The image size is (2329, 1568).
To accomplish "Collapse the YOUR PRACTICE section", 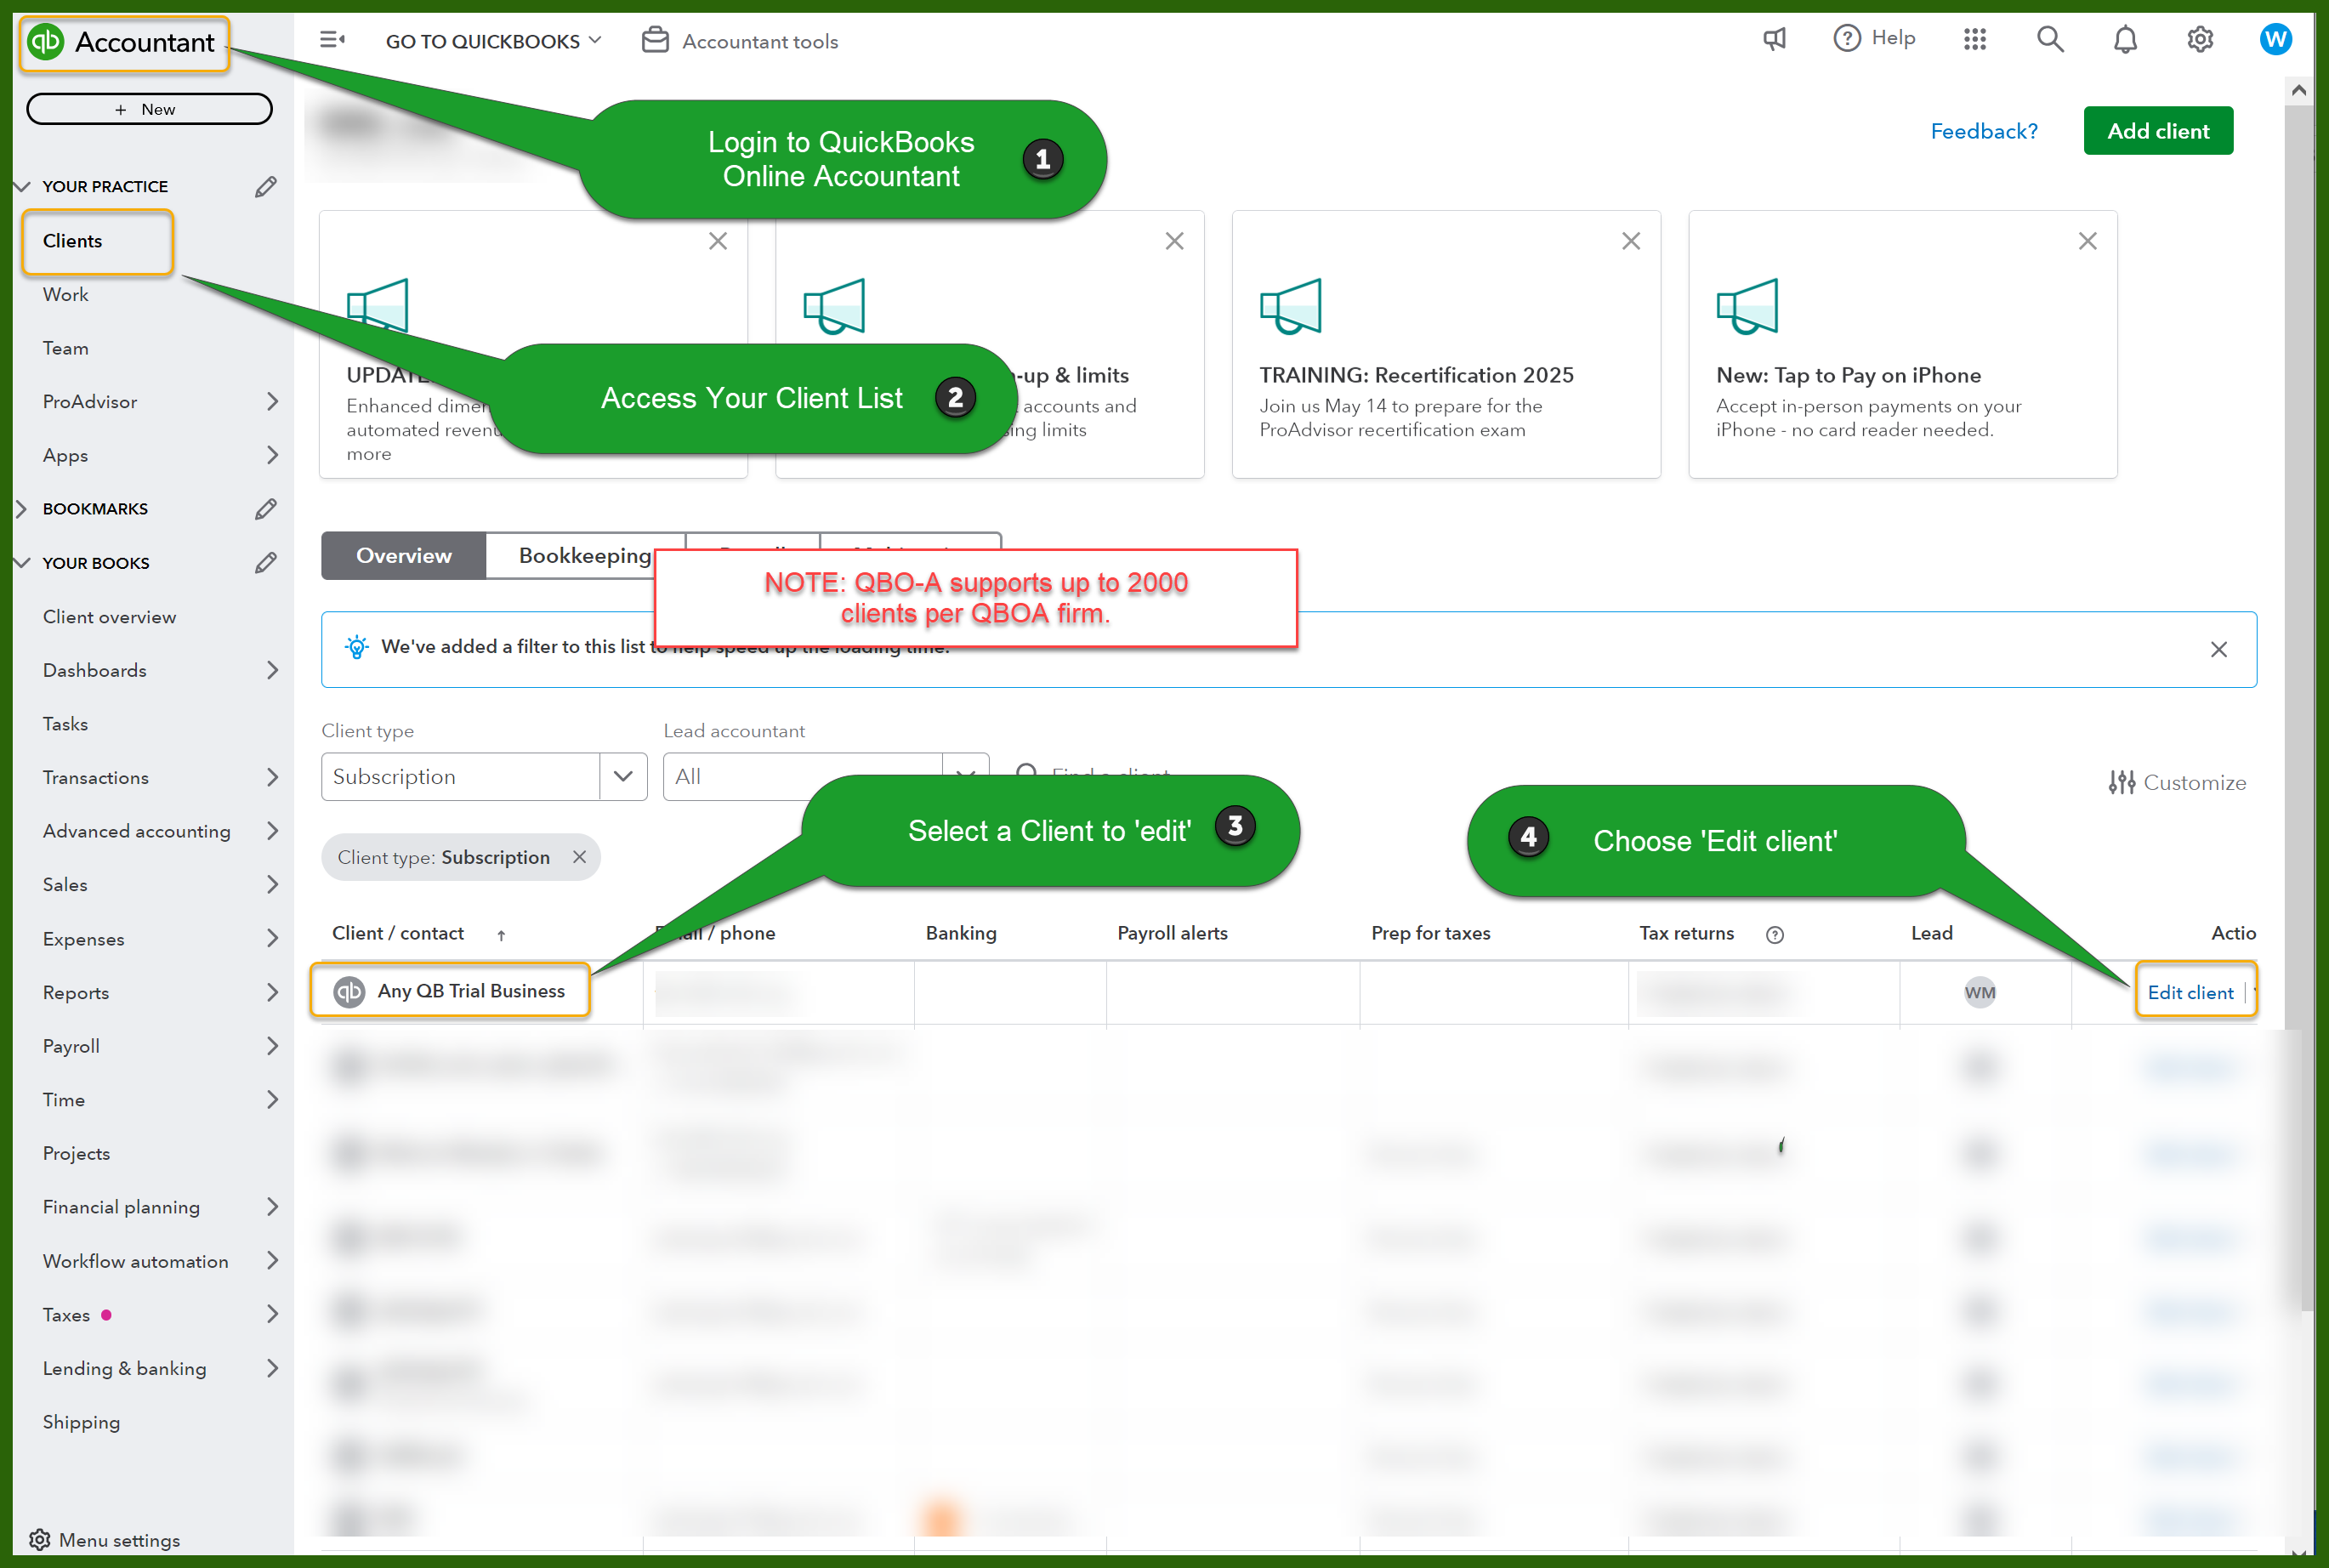I will click(22, 187).
